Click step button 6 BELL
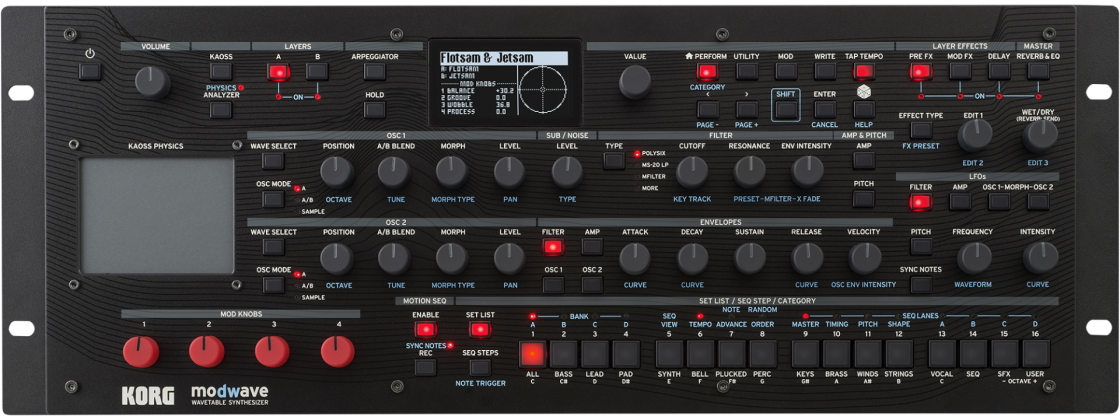The image size is (1120, 420). click(701, 354)
